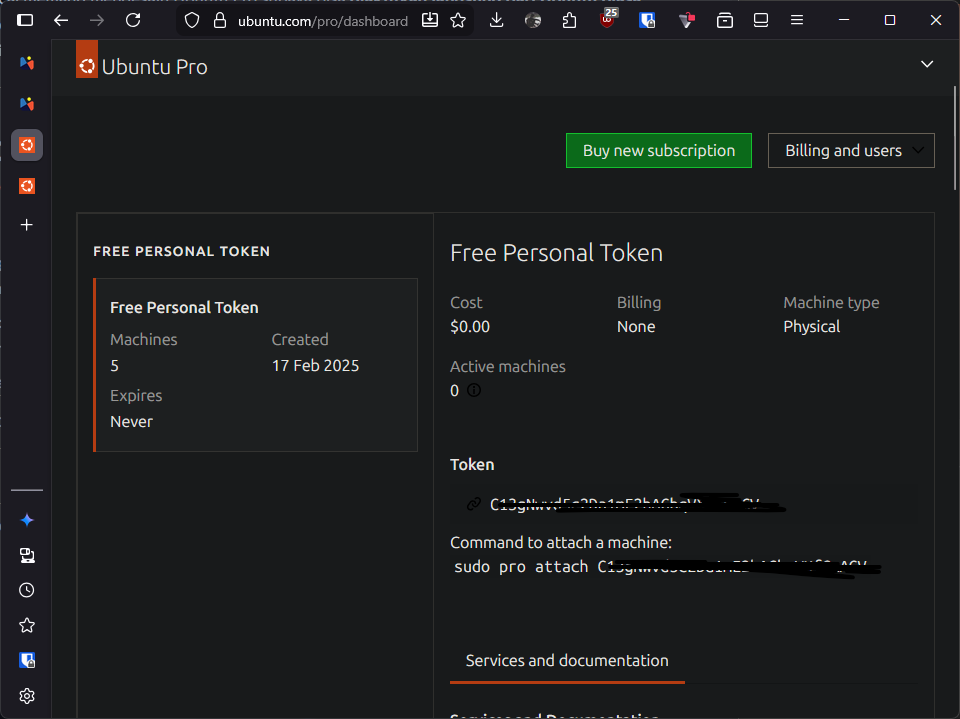Screen dimensions: 960x719
Task: Toggle the sidebar with top-left panel icon
Action: pyautogui.click(x=25, y=20)
